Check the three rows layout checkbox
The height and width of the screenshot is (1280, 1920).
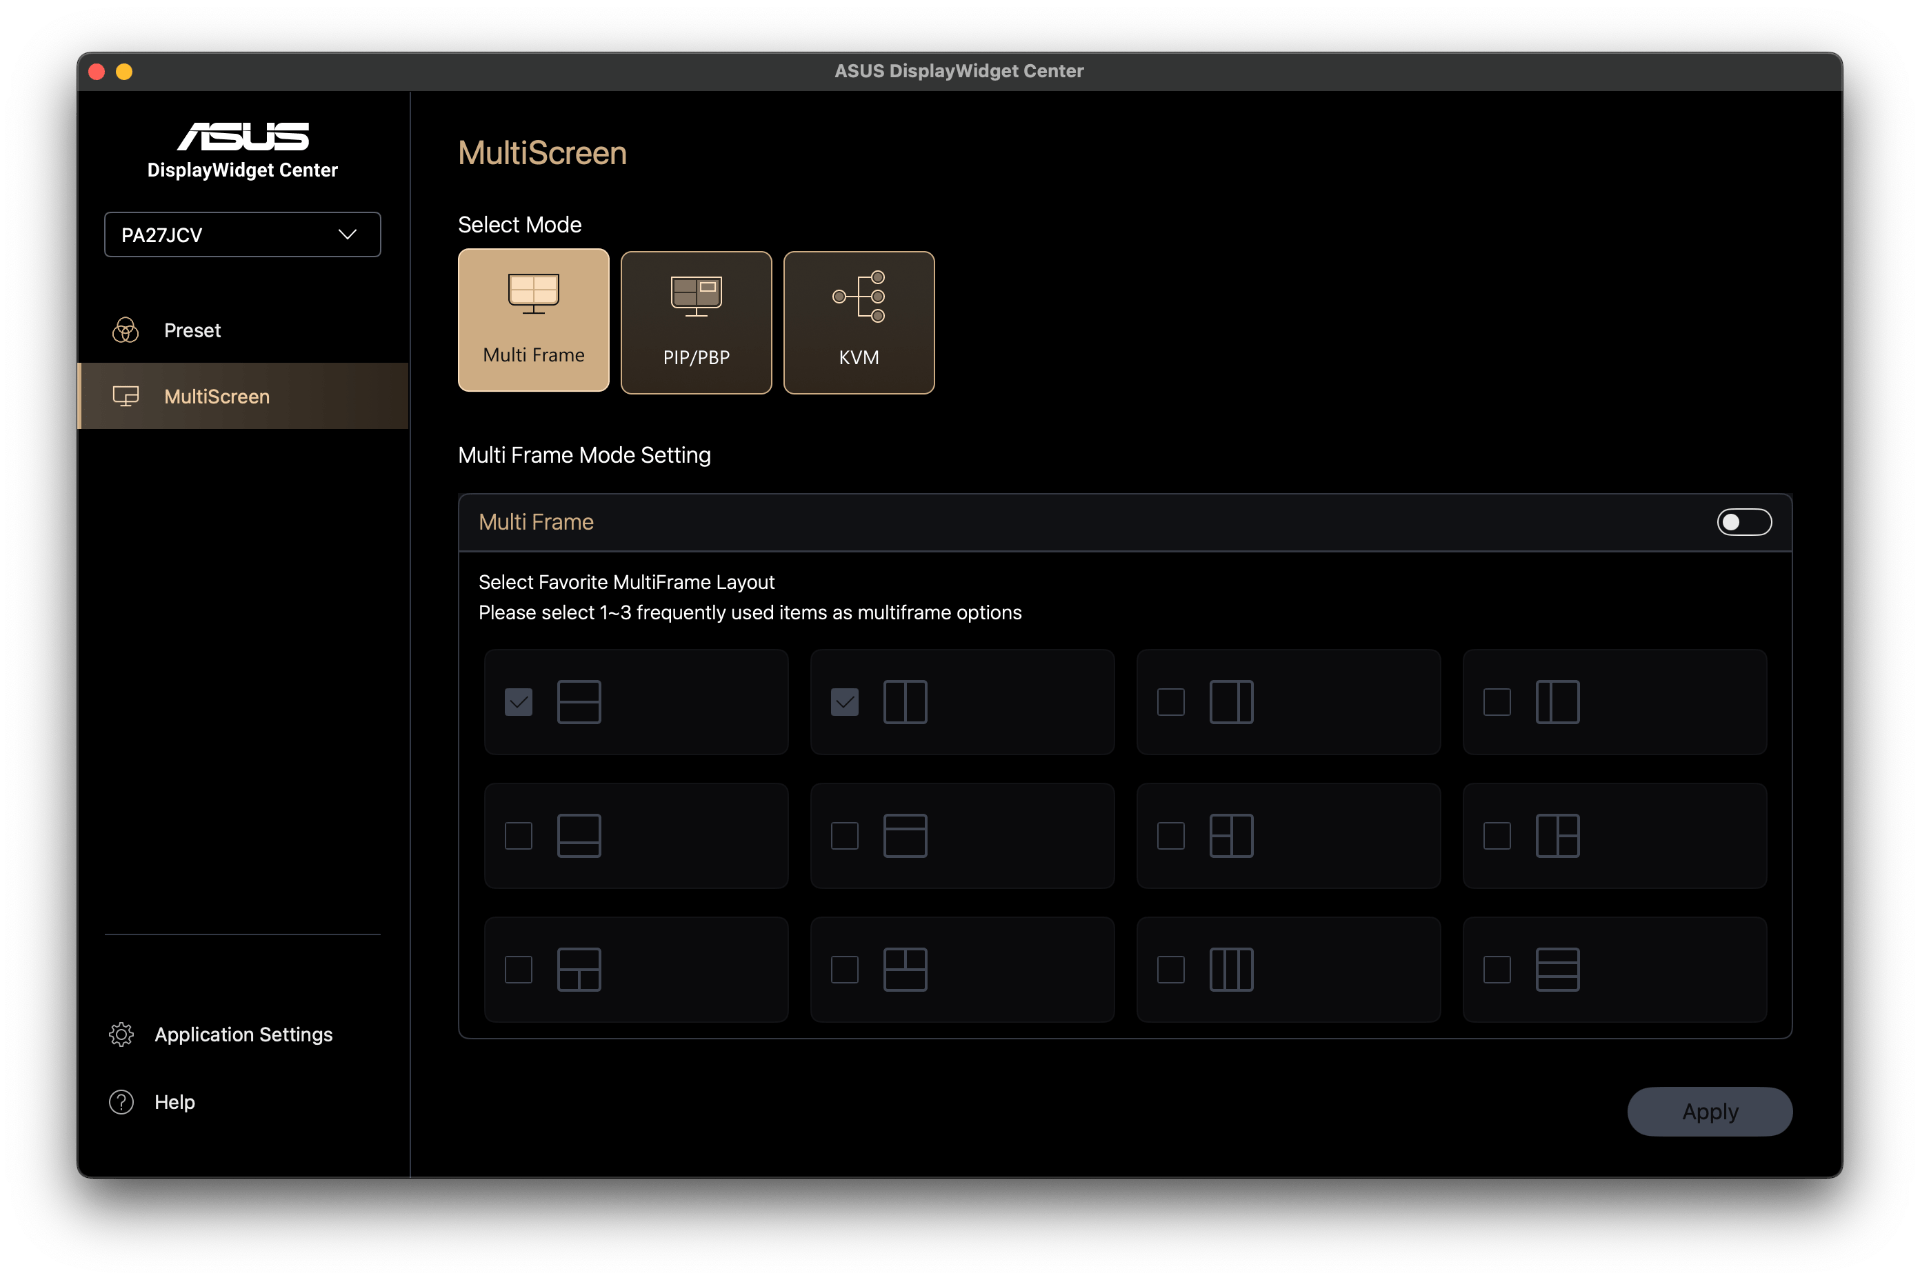pyautogui.click(x=1496, y=969)
